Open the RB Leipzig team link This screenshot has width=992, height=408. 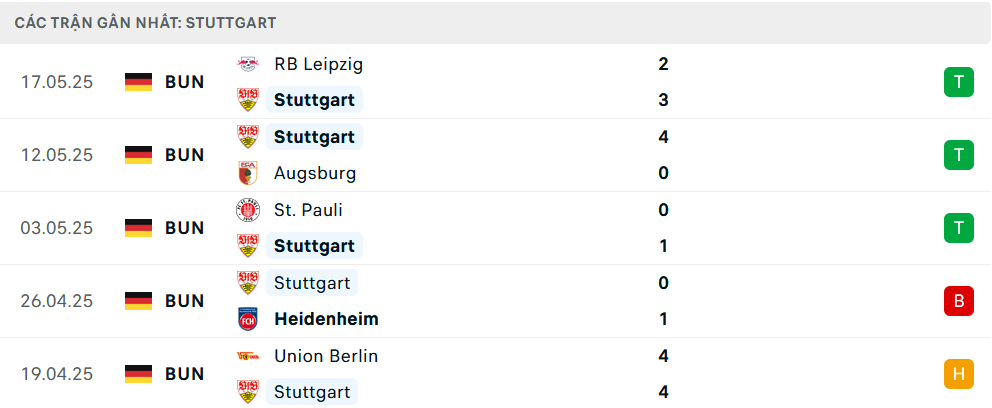(318, 64)
